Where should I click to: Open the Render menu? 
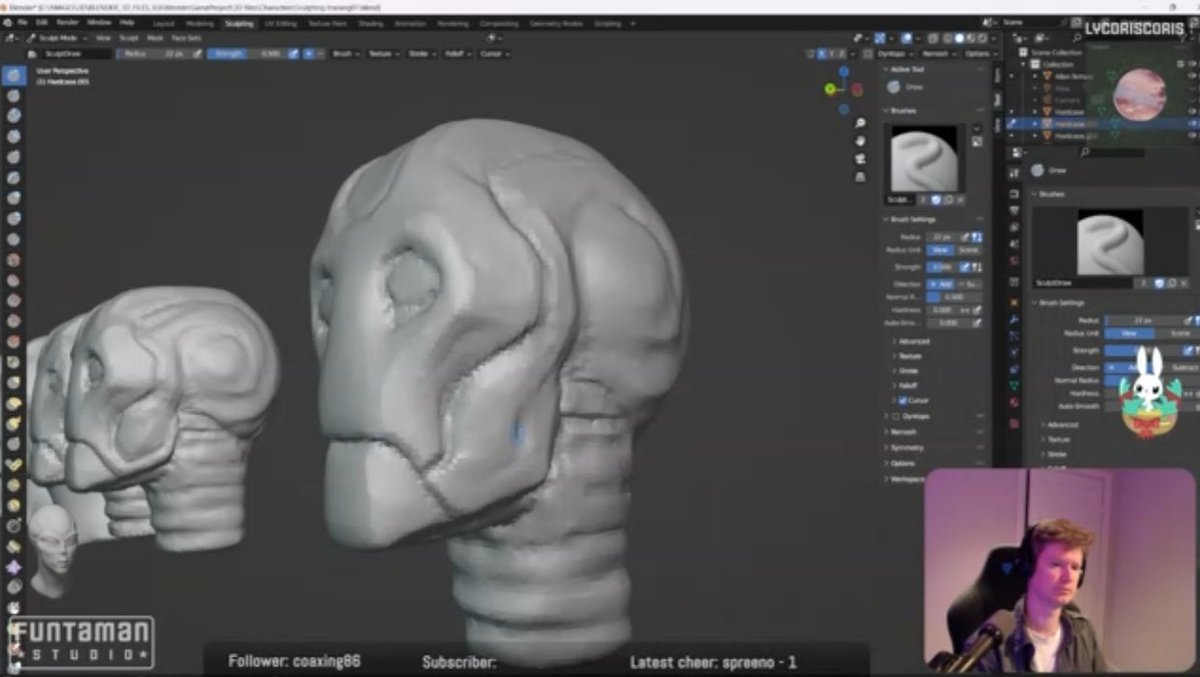pyautogui.click(x=67, y=22)
